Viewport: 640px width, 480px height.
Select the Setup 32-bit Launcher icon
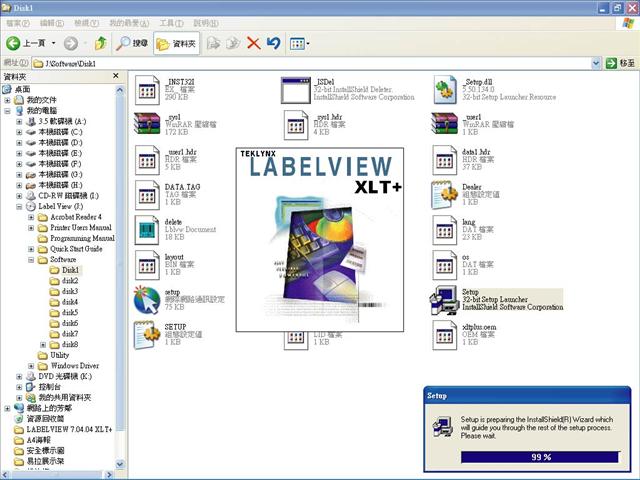click(444, 300)
